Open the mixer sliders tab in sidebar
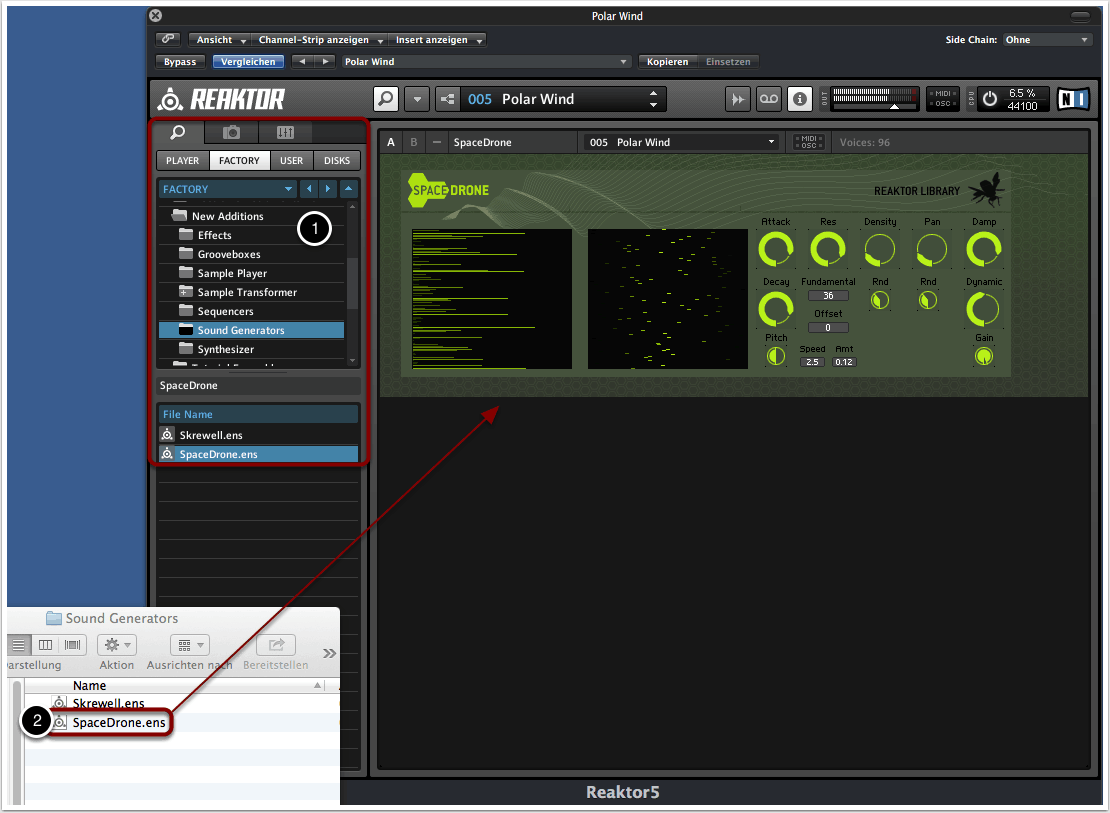This screenshot has width=1110, height=813. (x=285, y=132)
